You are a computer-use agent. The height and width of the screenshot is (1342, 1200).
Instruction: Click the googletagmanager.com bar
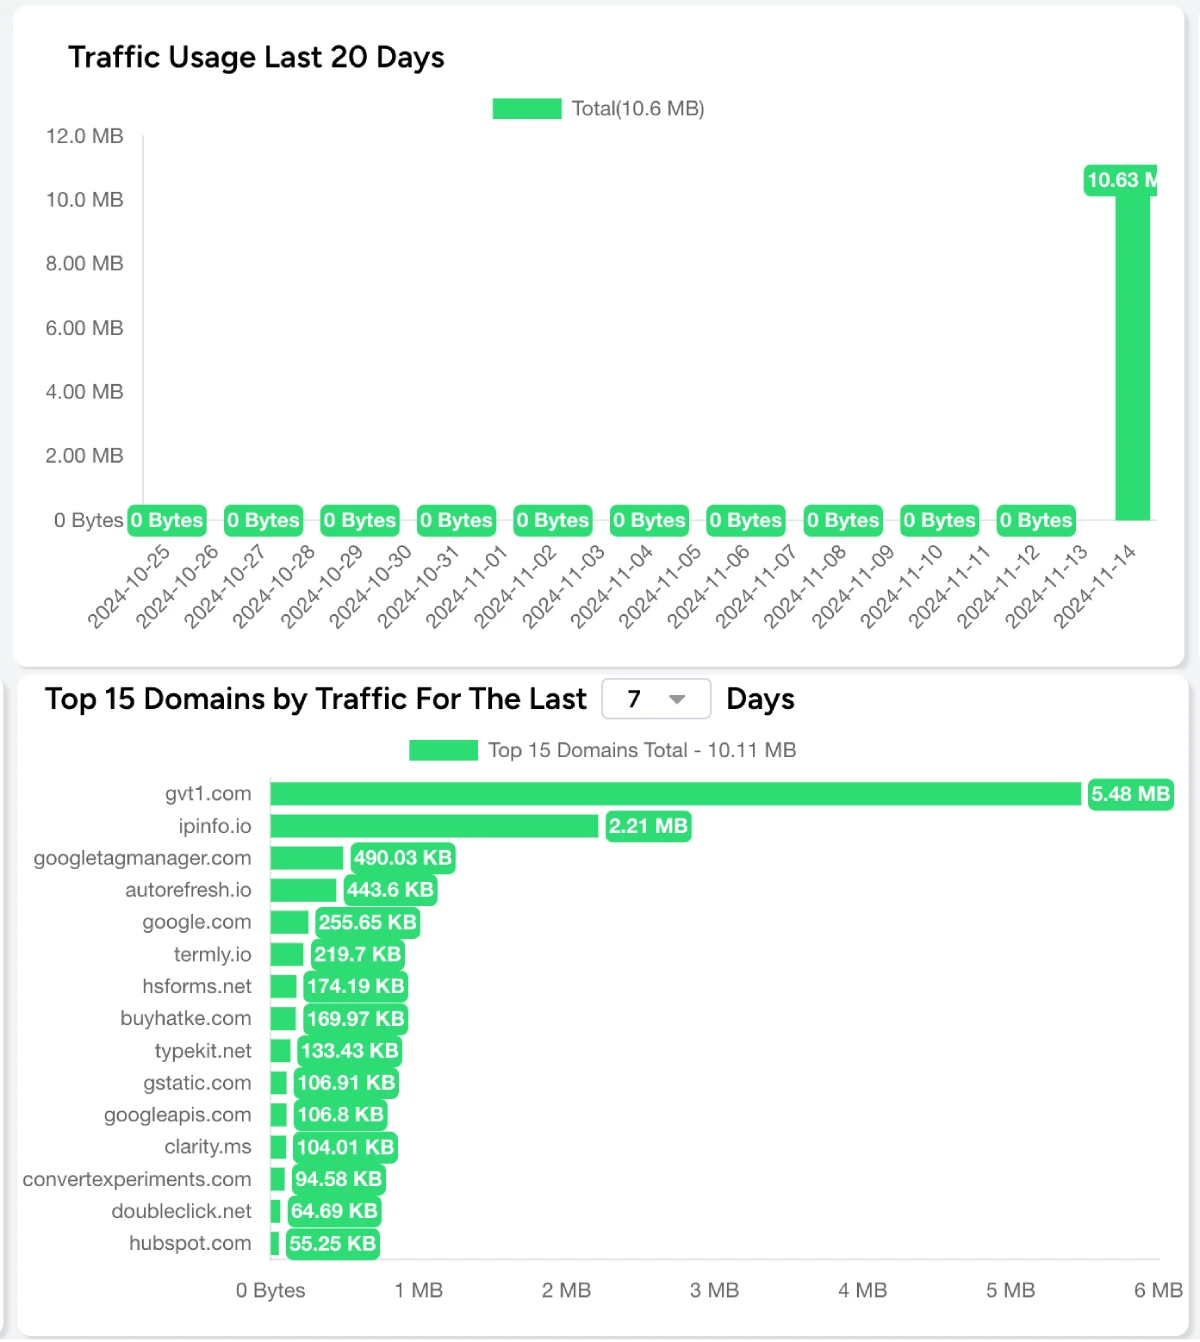click(307, 858)
